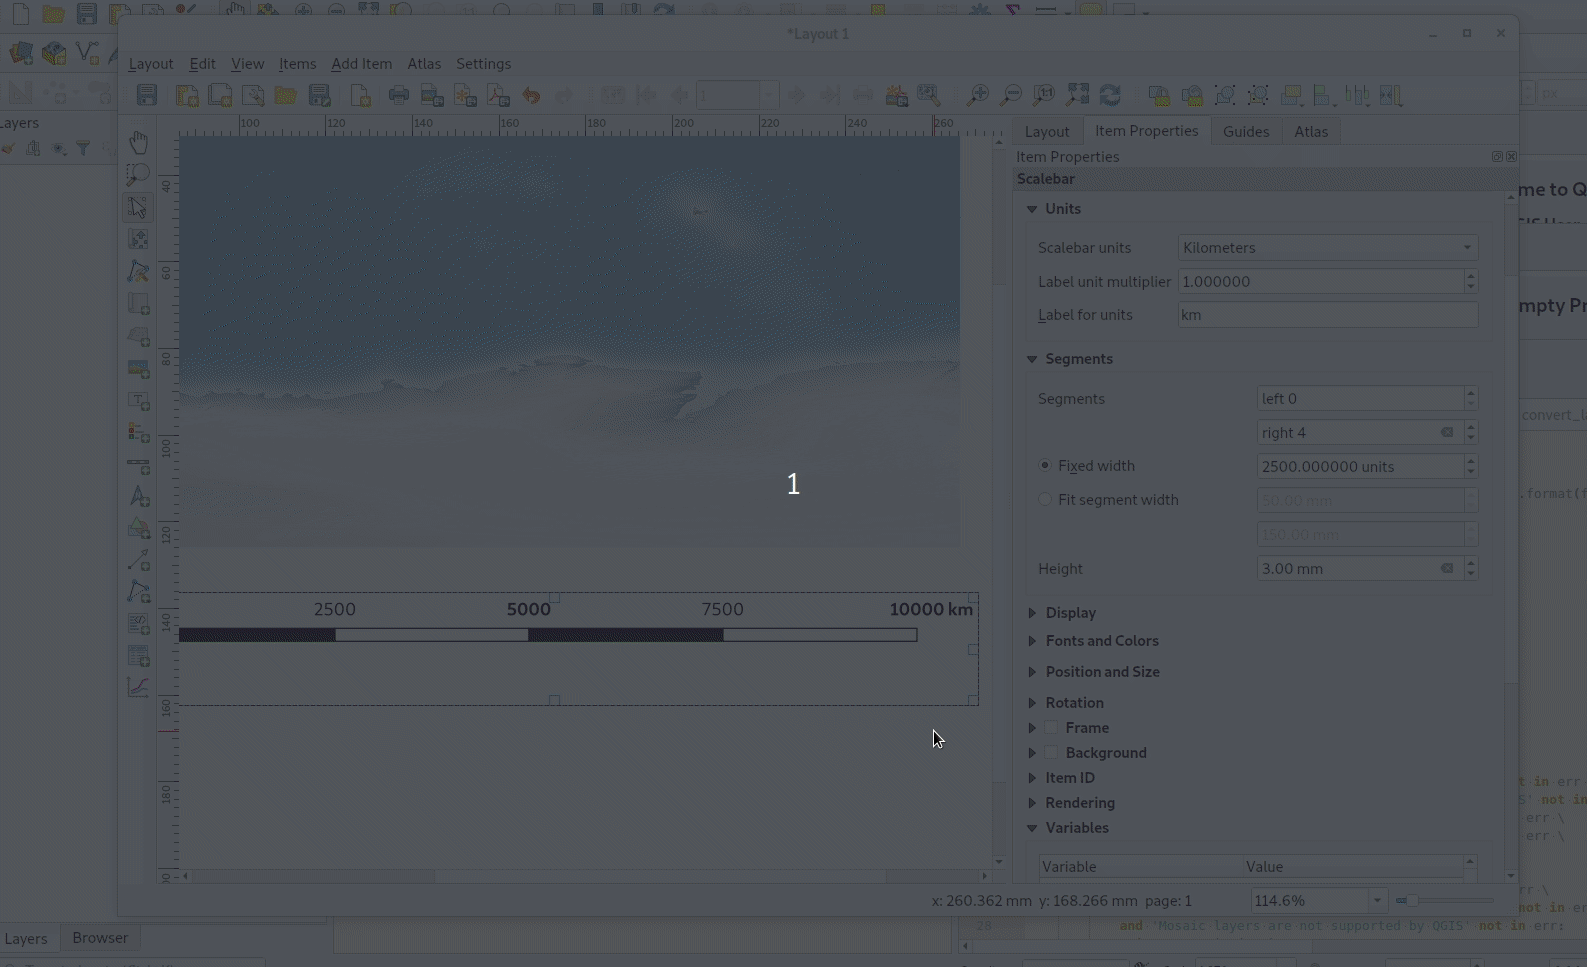Expand the Fonts and Colors section
The height and width of the screenshot is (967, 1587).
click(1101, 641)
